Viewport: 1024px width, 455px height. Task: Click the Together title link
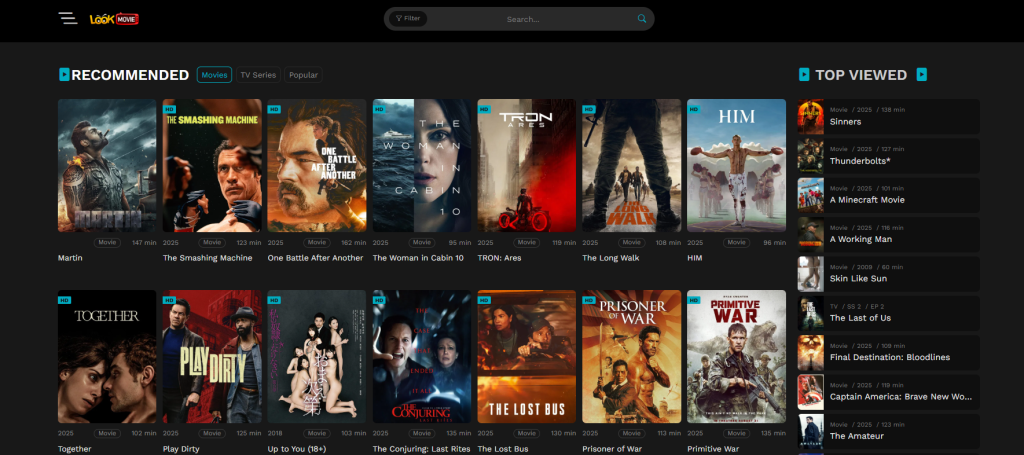75,449
